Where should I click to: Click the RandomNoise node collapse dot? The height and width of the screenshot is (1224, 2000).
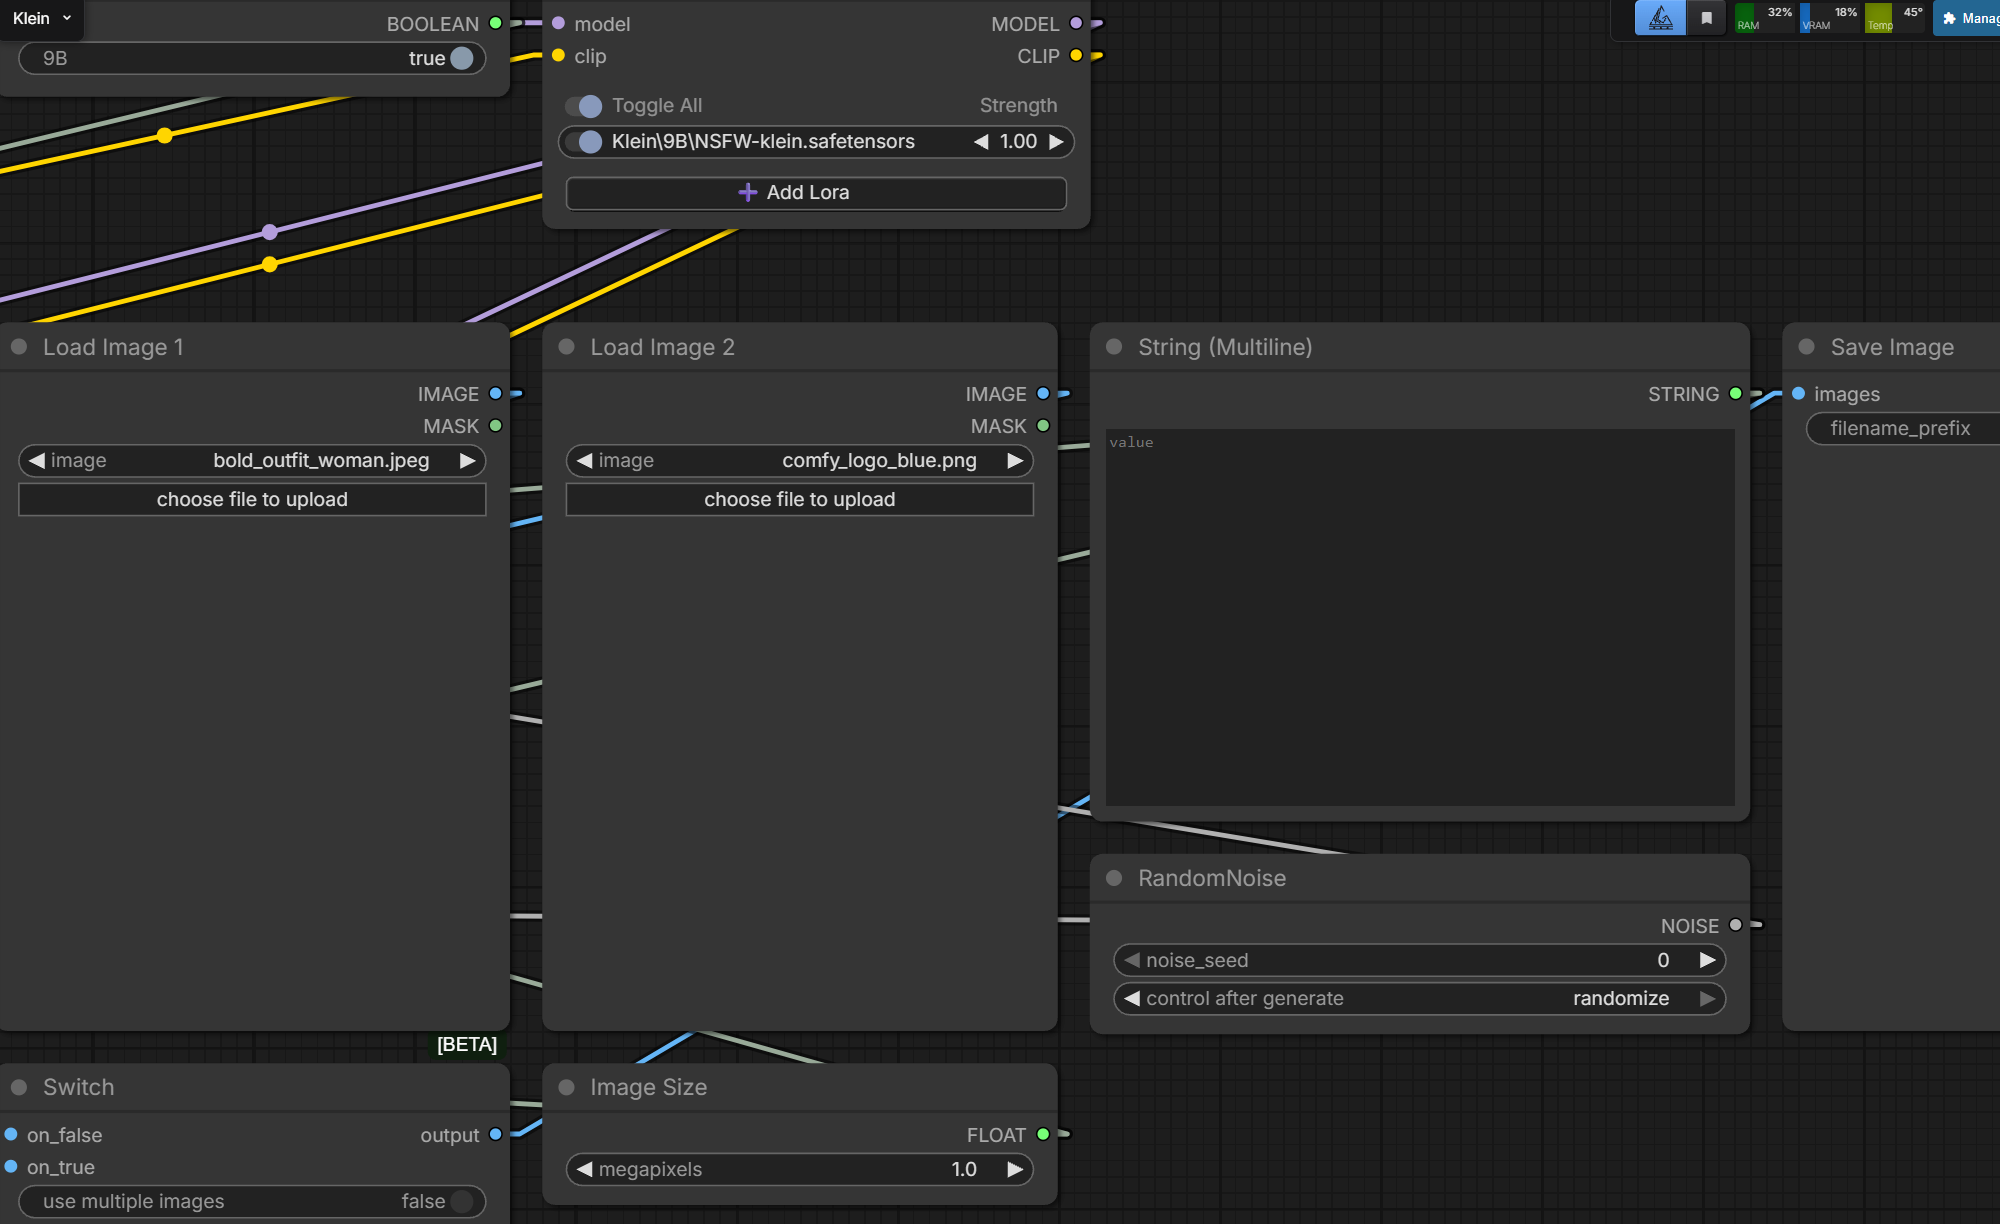[x=1114, y=878]
